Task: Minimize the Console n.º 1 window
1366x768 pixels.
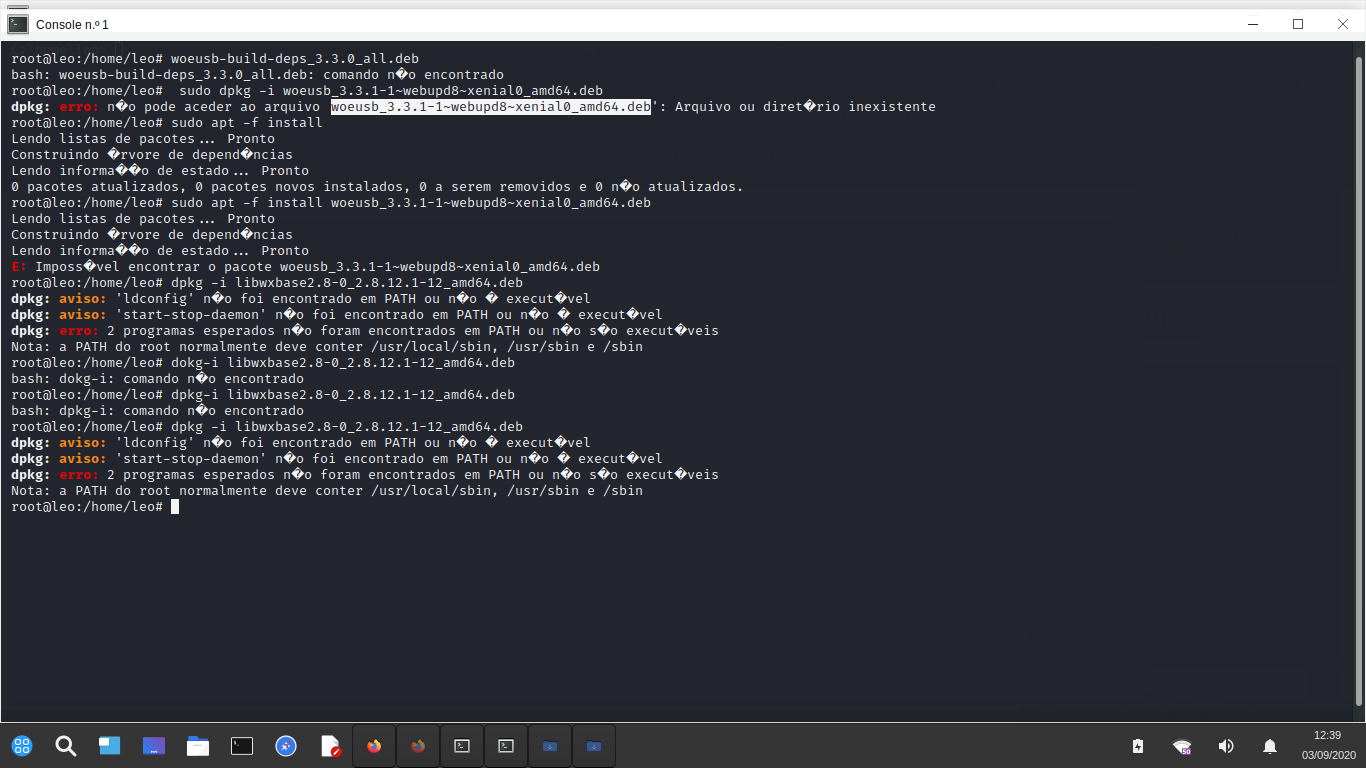Action: 1253,24
